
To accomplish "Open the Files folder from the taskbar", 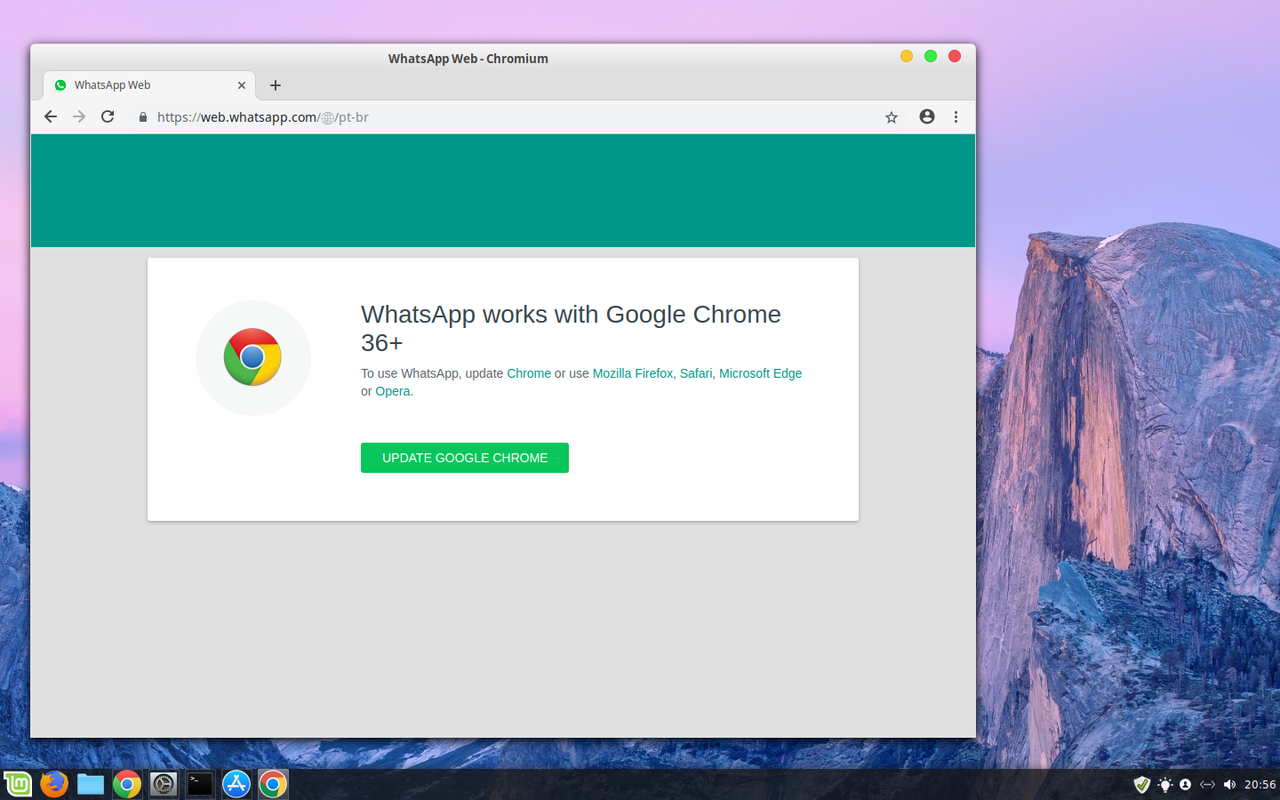I will (x=90, y=784).
